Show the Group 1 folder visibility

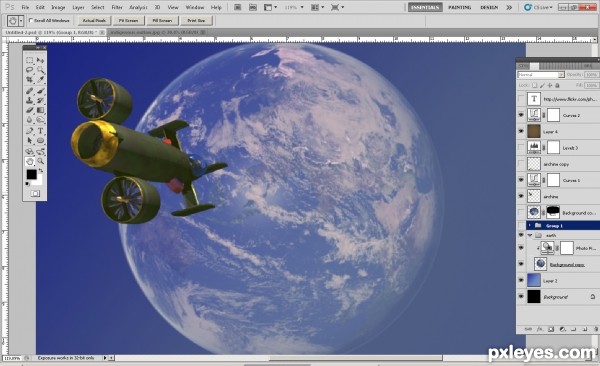521,225
